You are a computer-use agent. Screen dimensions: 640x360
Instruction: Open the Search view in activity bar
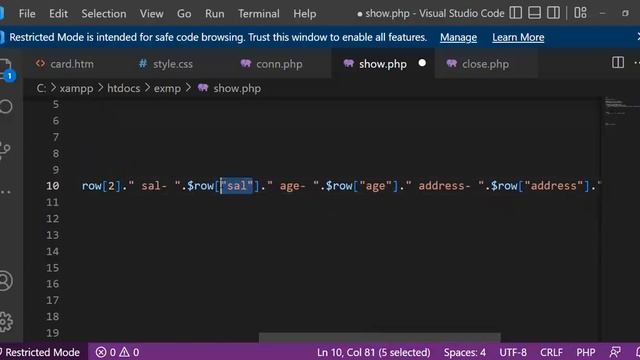(x=6, y=107)
